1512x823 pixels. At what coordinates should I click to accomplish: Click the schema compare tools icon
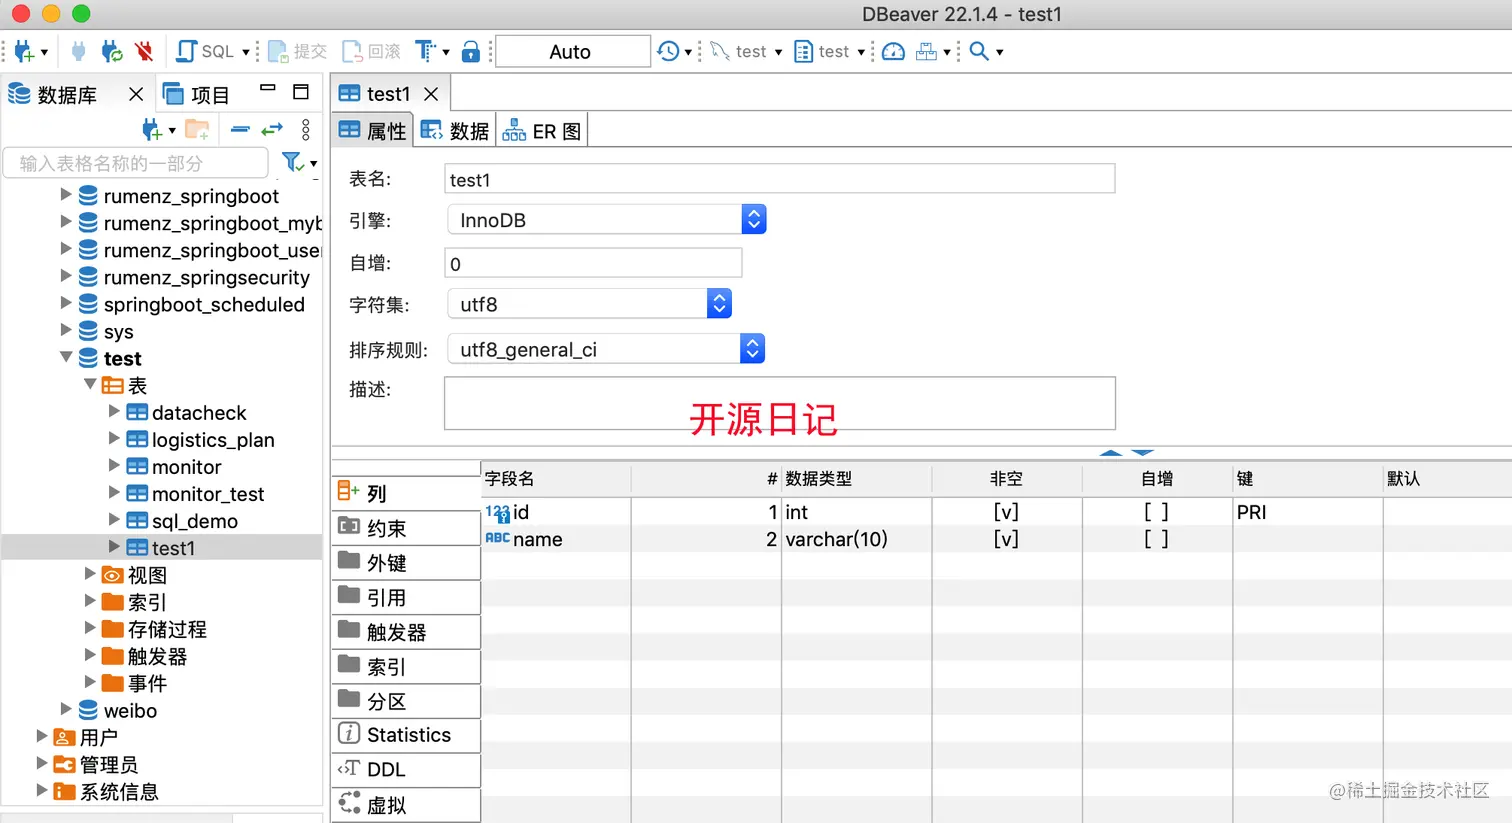927,51
